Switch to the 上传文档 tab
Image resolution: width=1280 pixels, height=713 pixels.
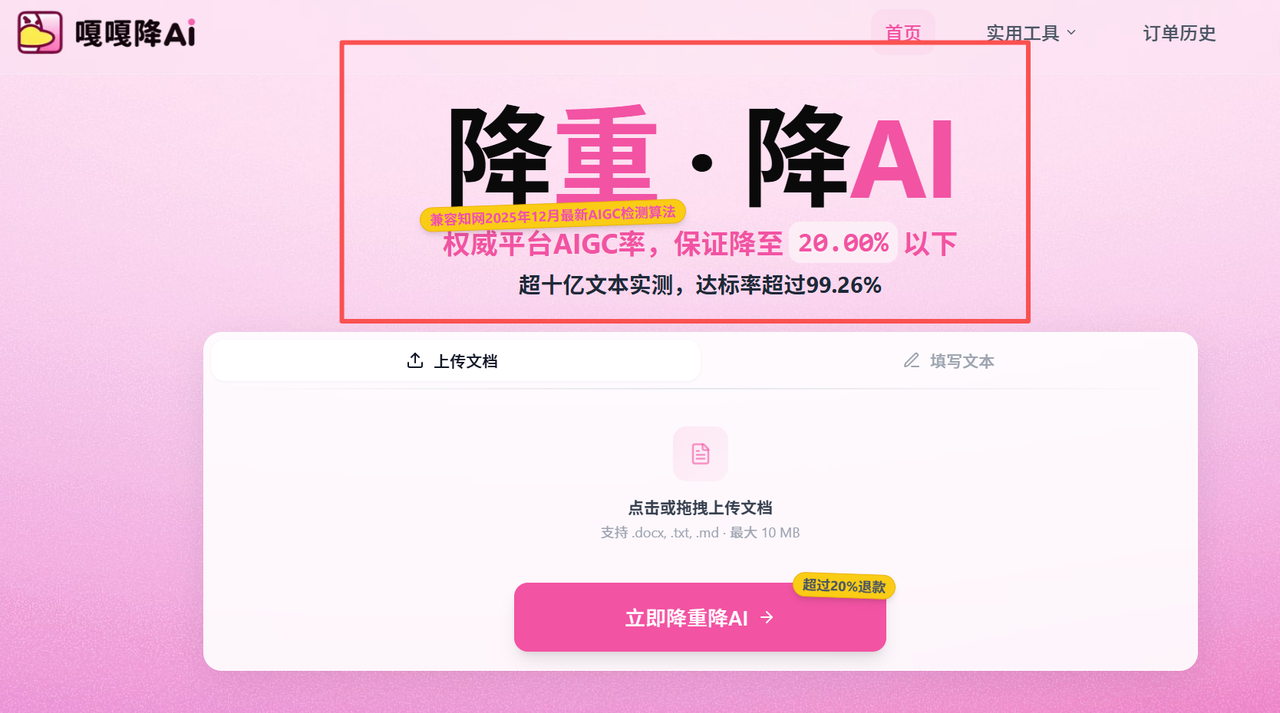click(x=456, y=361)
